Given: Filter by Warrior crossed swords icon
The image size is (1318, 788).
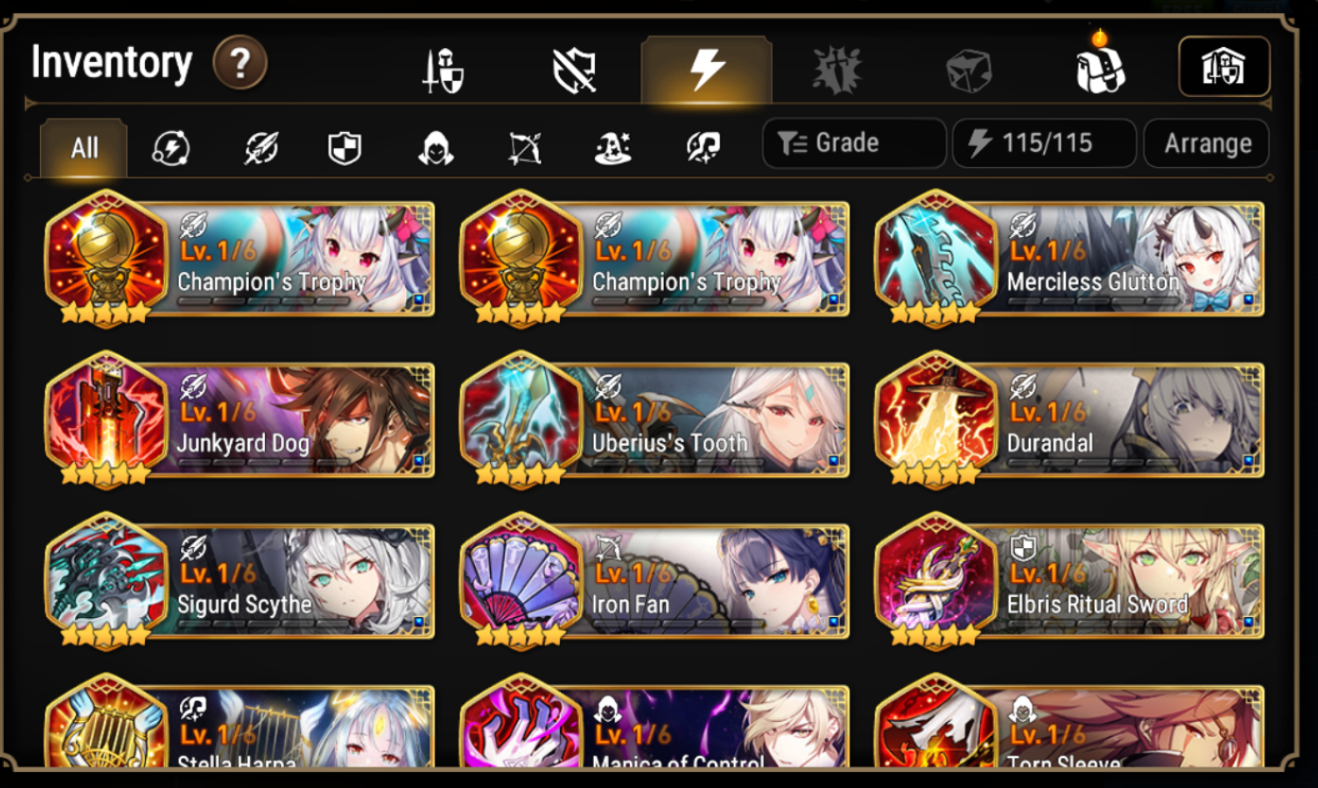Looking at the screenshot, I should click(261, 149).
